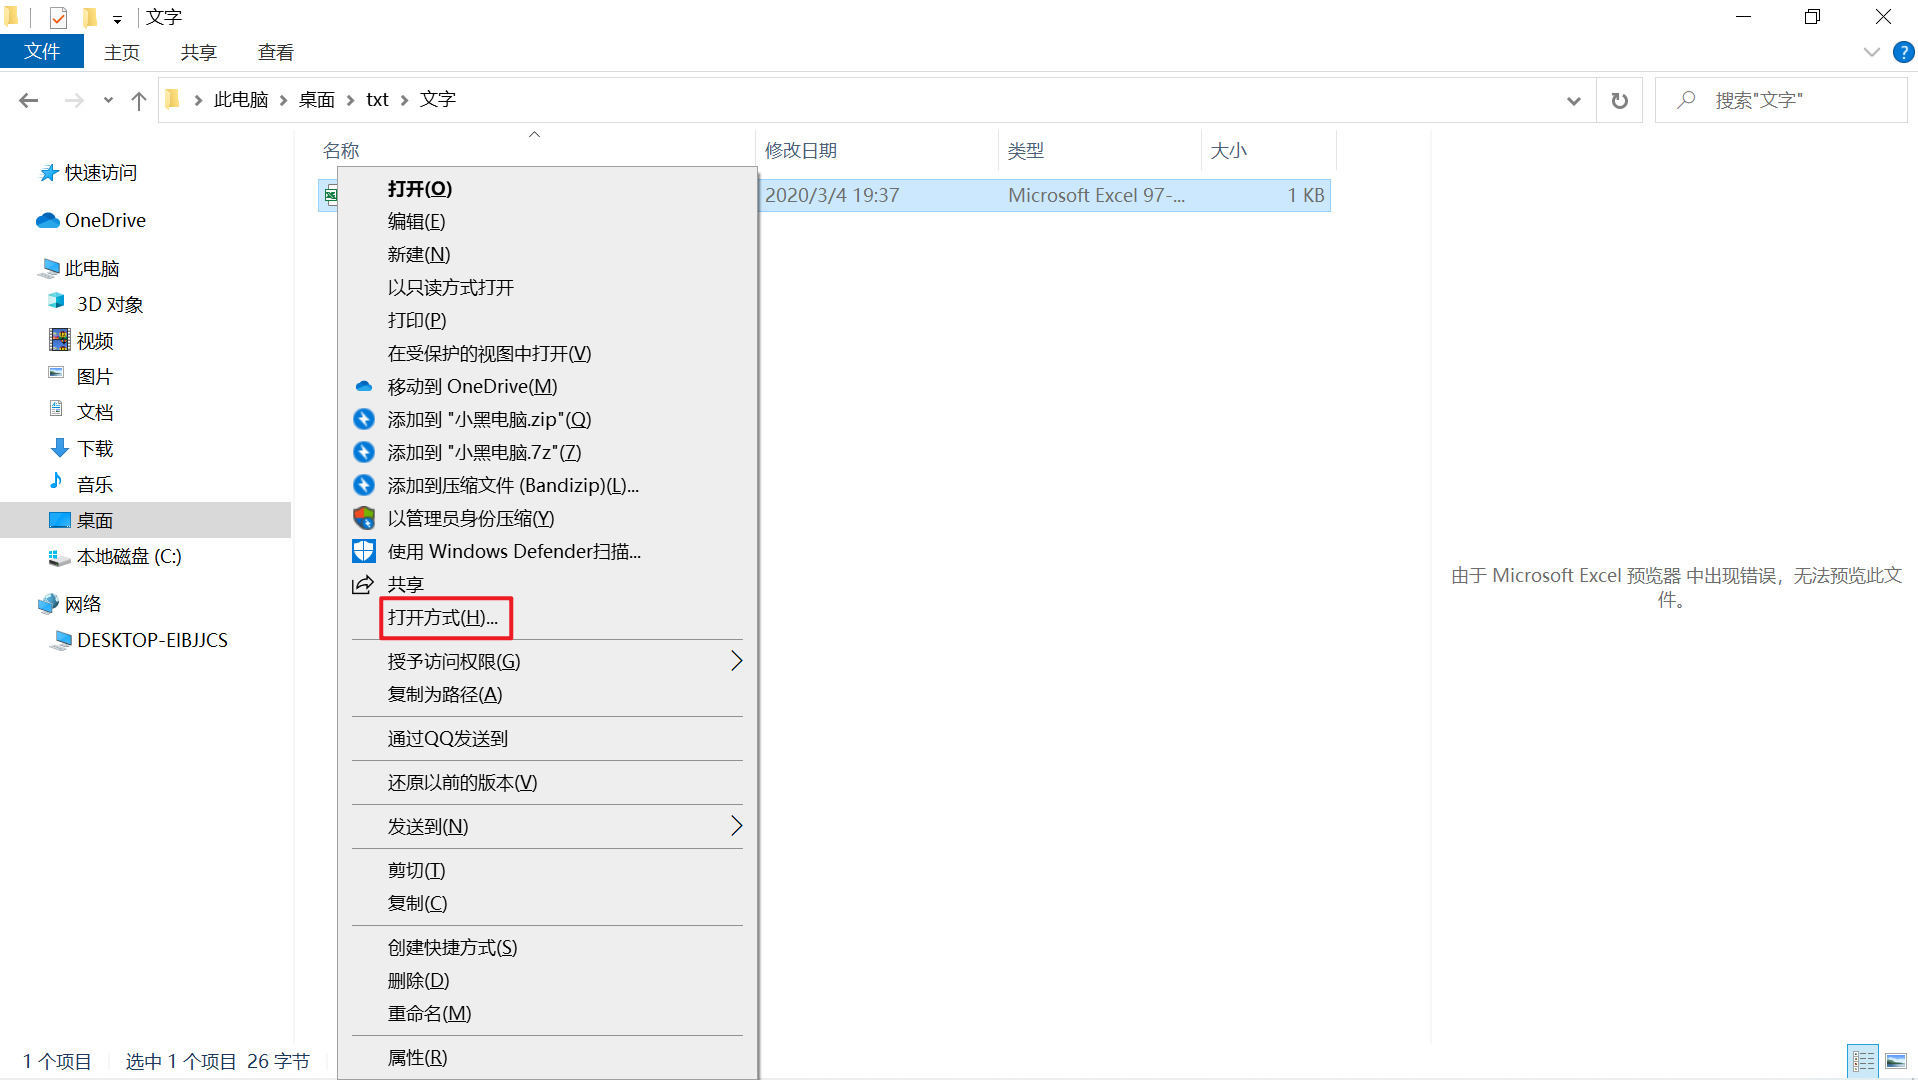Open 本地磁盘 (C:) in sidebar
1918x1080 pixels.
129,556
